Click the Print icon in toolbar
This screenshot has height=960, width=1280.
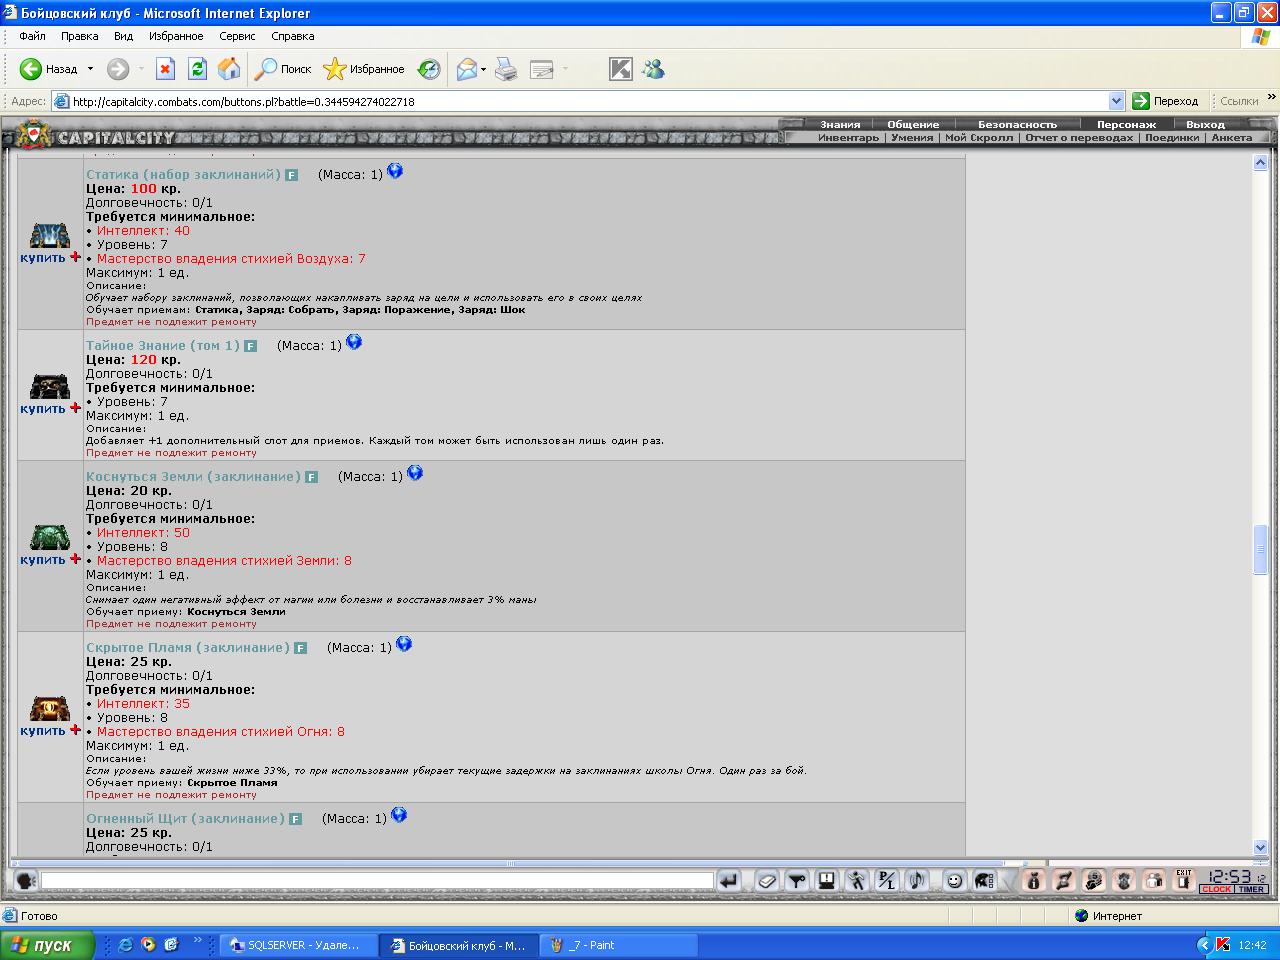(x=507, y=69)
